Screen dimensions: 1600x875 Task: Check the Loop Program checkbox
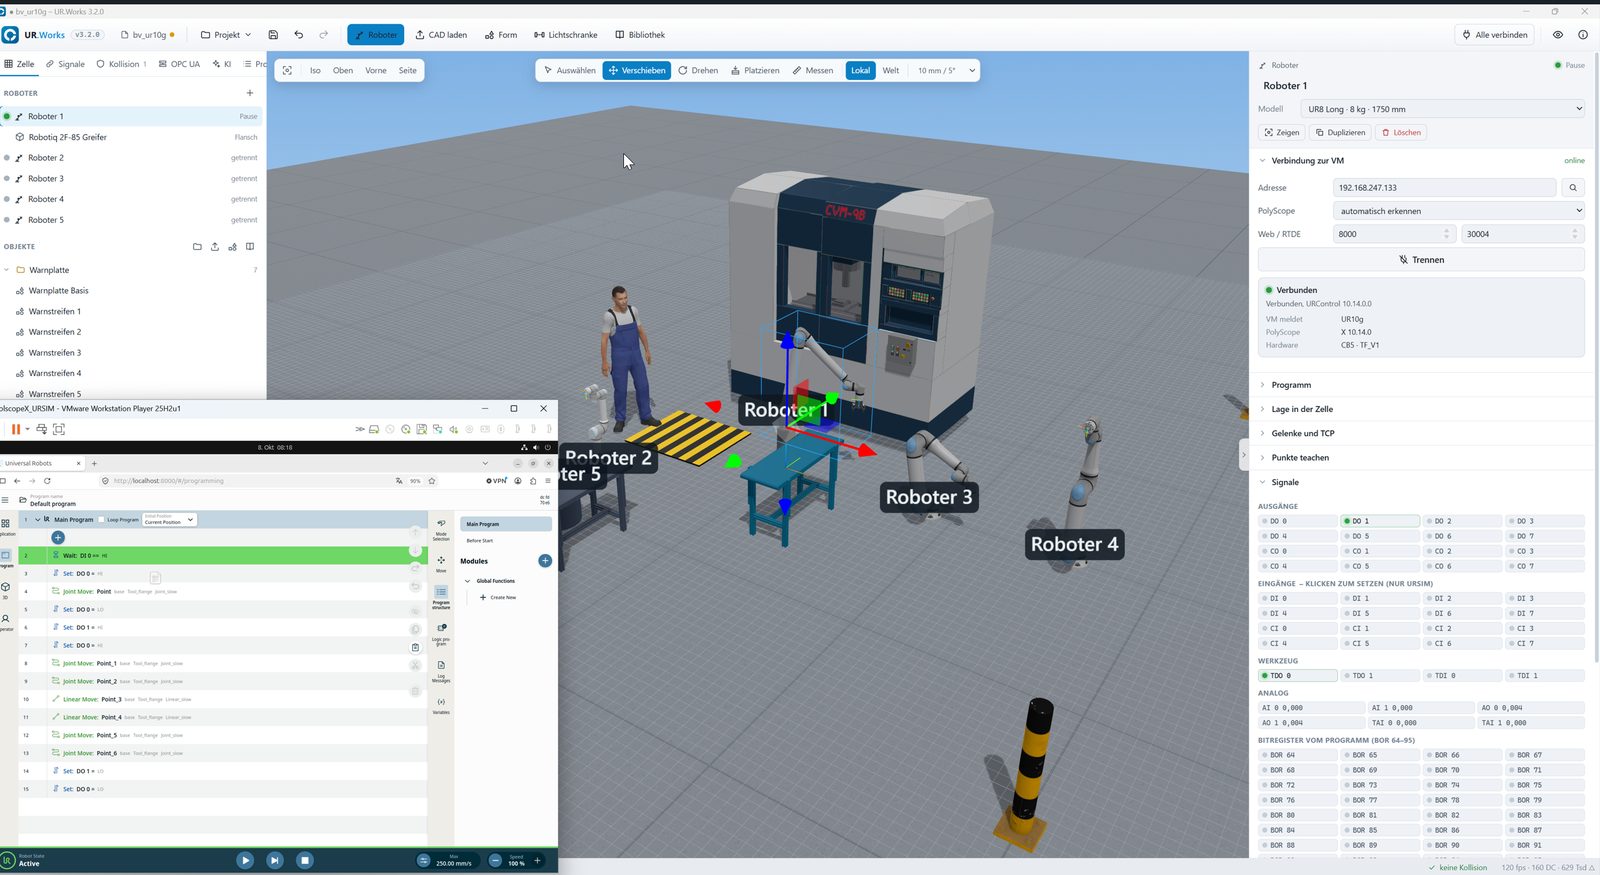click(x=102, y=520)
